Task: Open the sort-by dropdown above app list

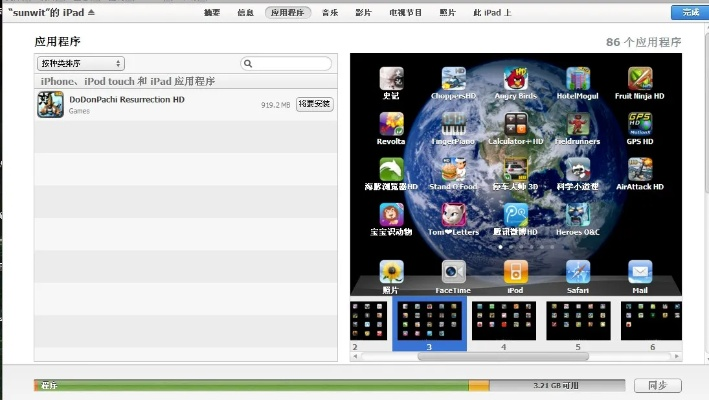Action: click(81, 63)
